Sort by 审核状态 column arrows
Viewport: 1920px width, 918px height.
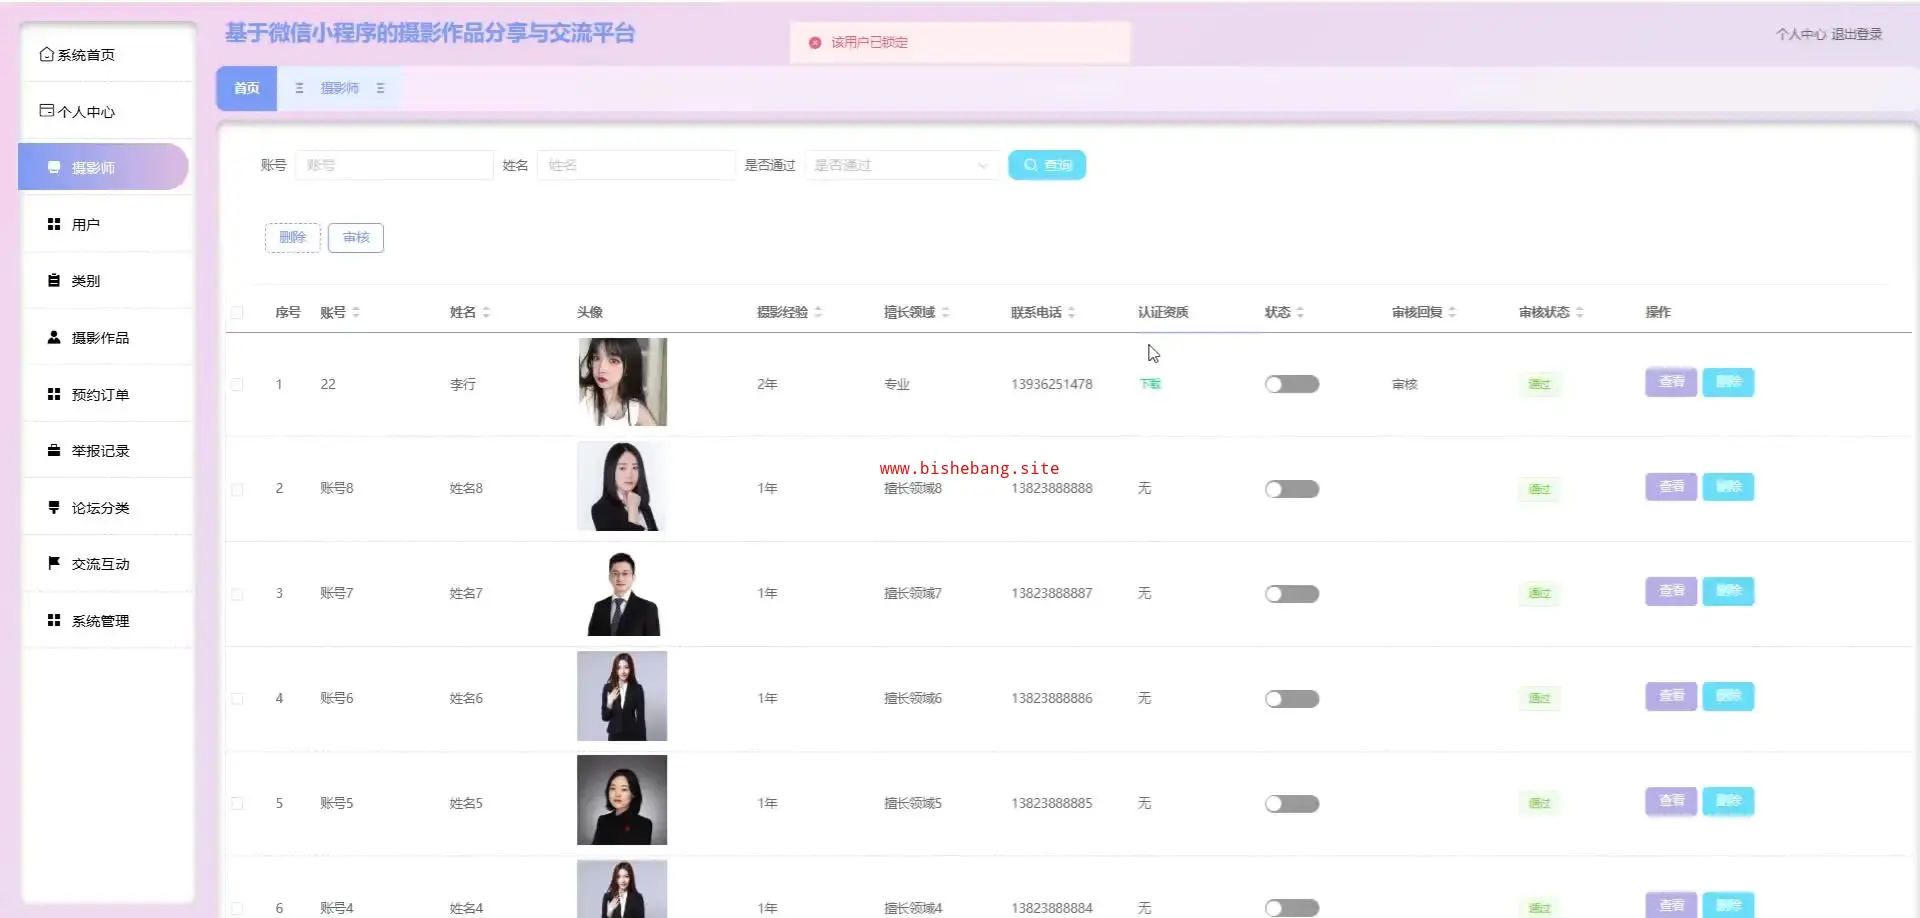point(1579,313)
